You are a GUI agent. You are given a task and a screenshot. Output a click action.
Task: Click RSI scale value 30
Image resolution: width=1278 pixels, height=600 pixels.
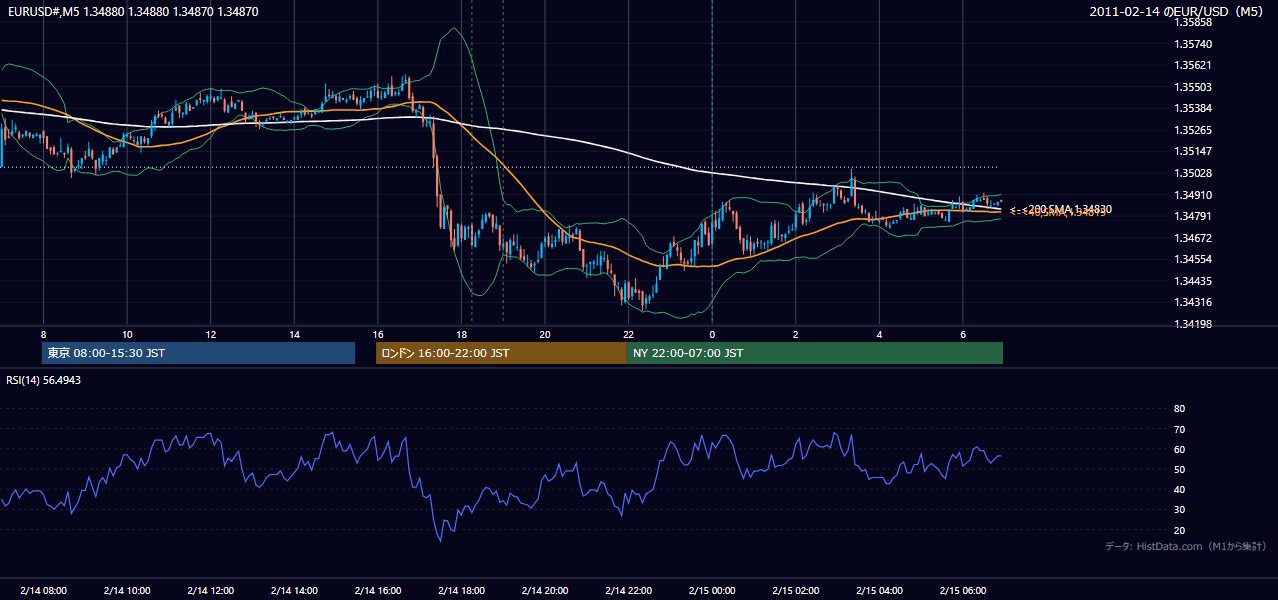click(1179, 510)
